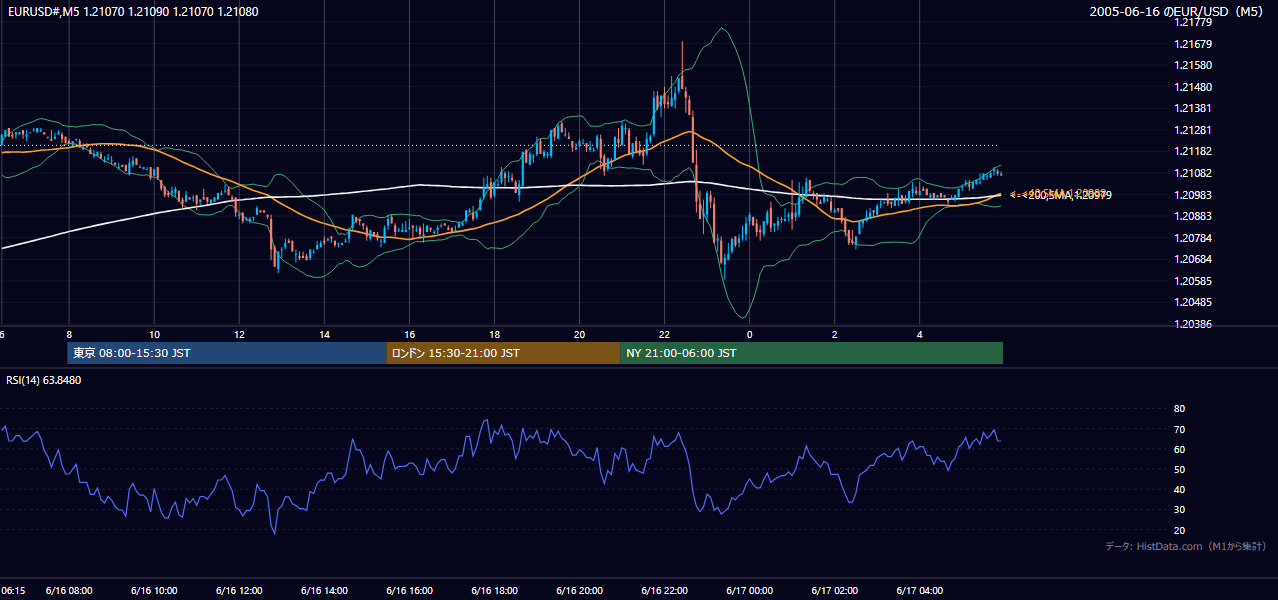Click hour tick 2 under the price chart

coord(834,334)
